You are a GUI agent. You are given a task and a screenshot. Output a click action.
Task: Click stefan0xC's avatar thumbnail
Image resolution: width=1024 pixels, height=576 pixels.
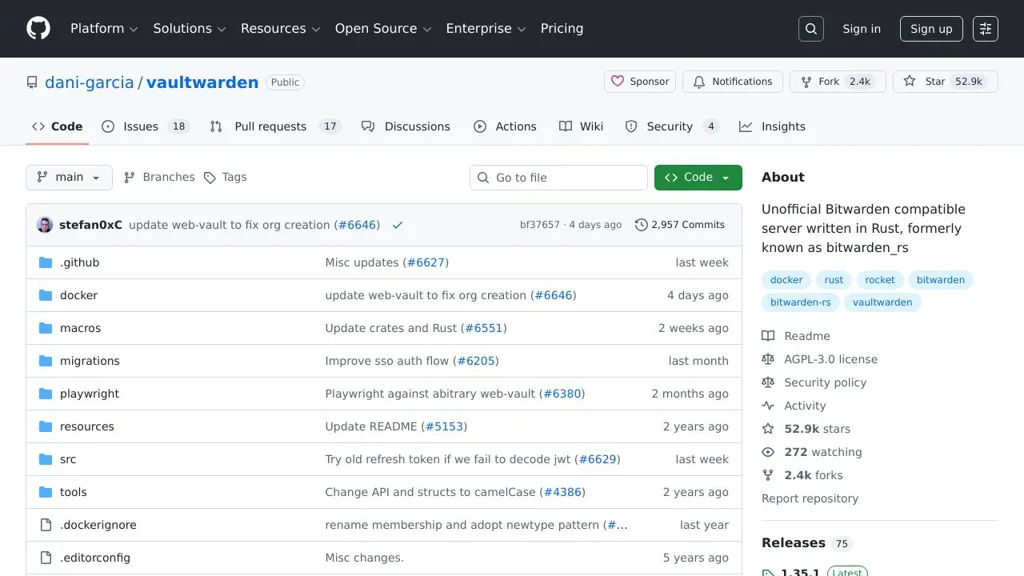point(45,225)
